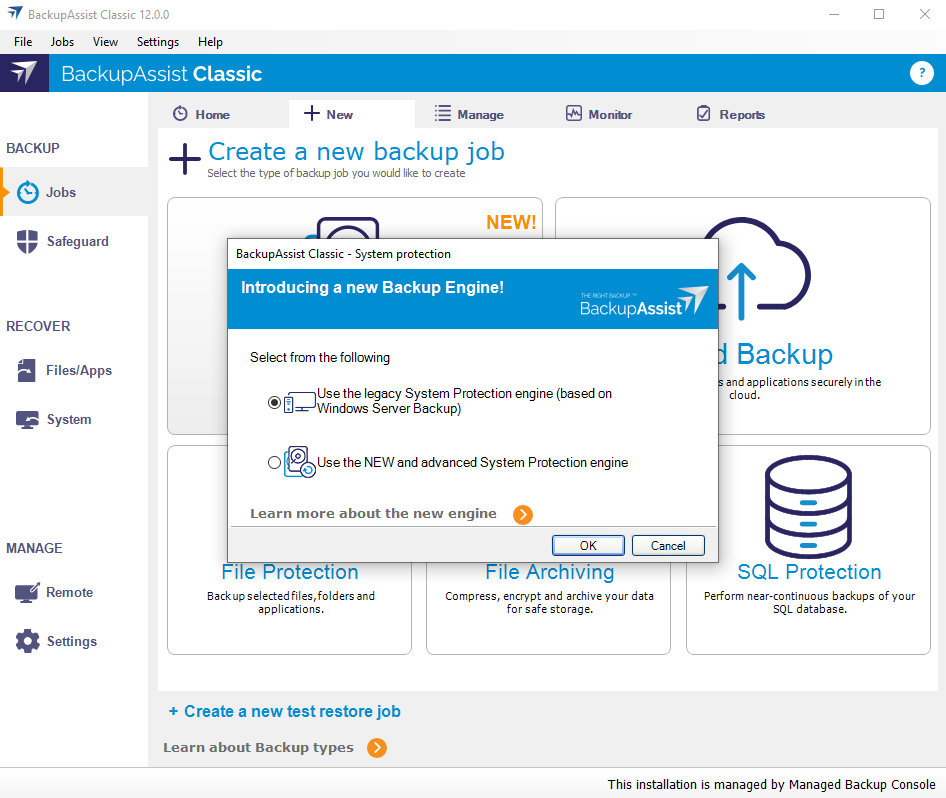The width and height of the screenshot is (946, 798).
Task: Click the NEW! badge on the system protection card
Action: [511, 223]
